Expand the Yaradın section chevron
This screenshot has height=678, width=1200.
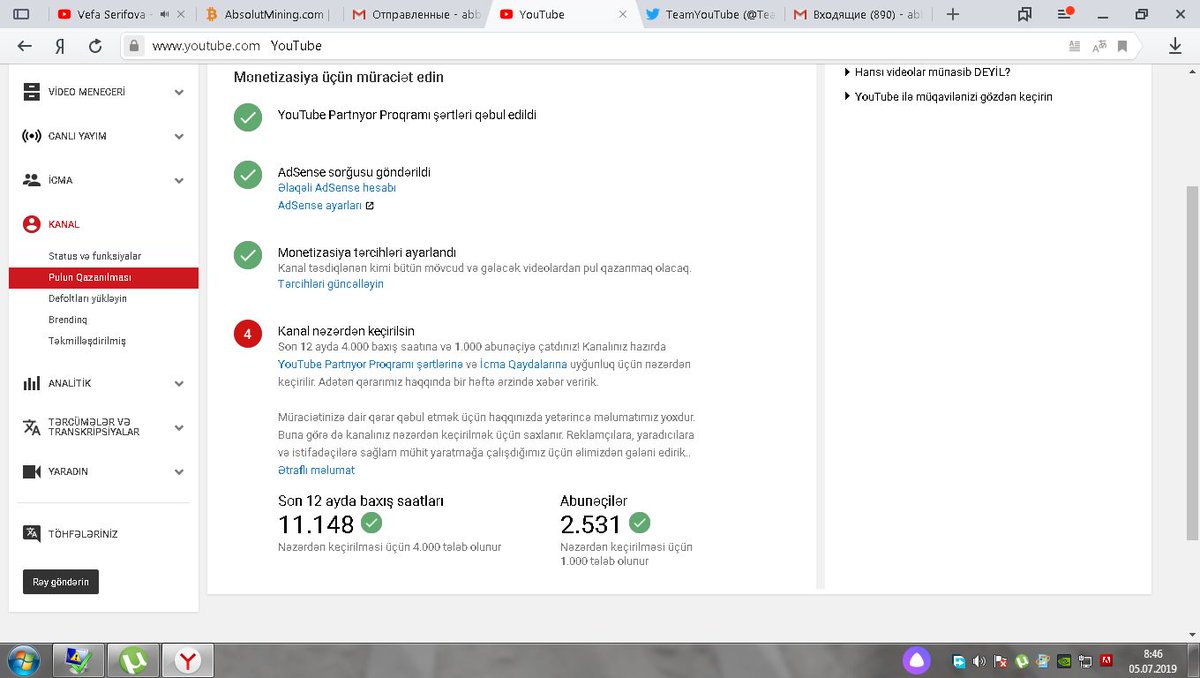click(x=179, y=471)
